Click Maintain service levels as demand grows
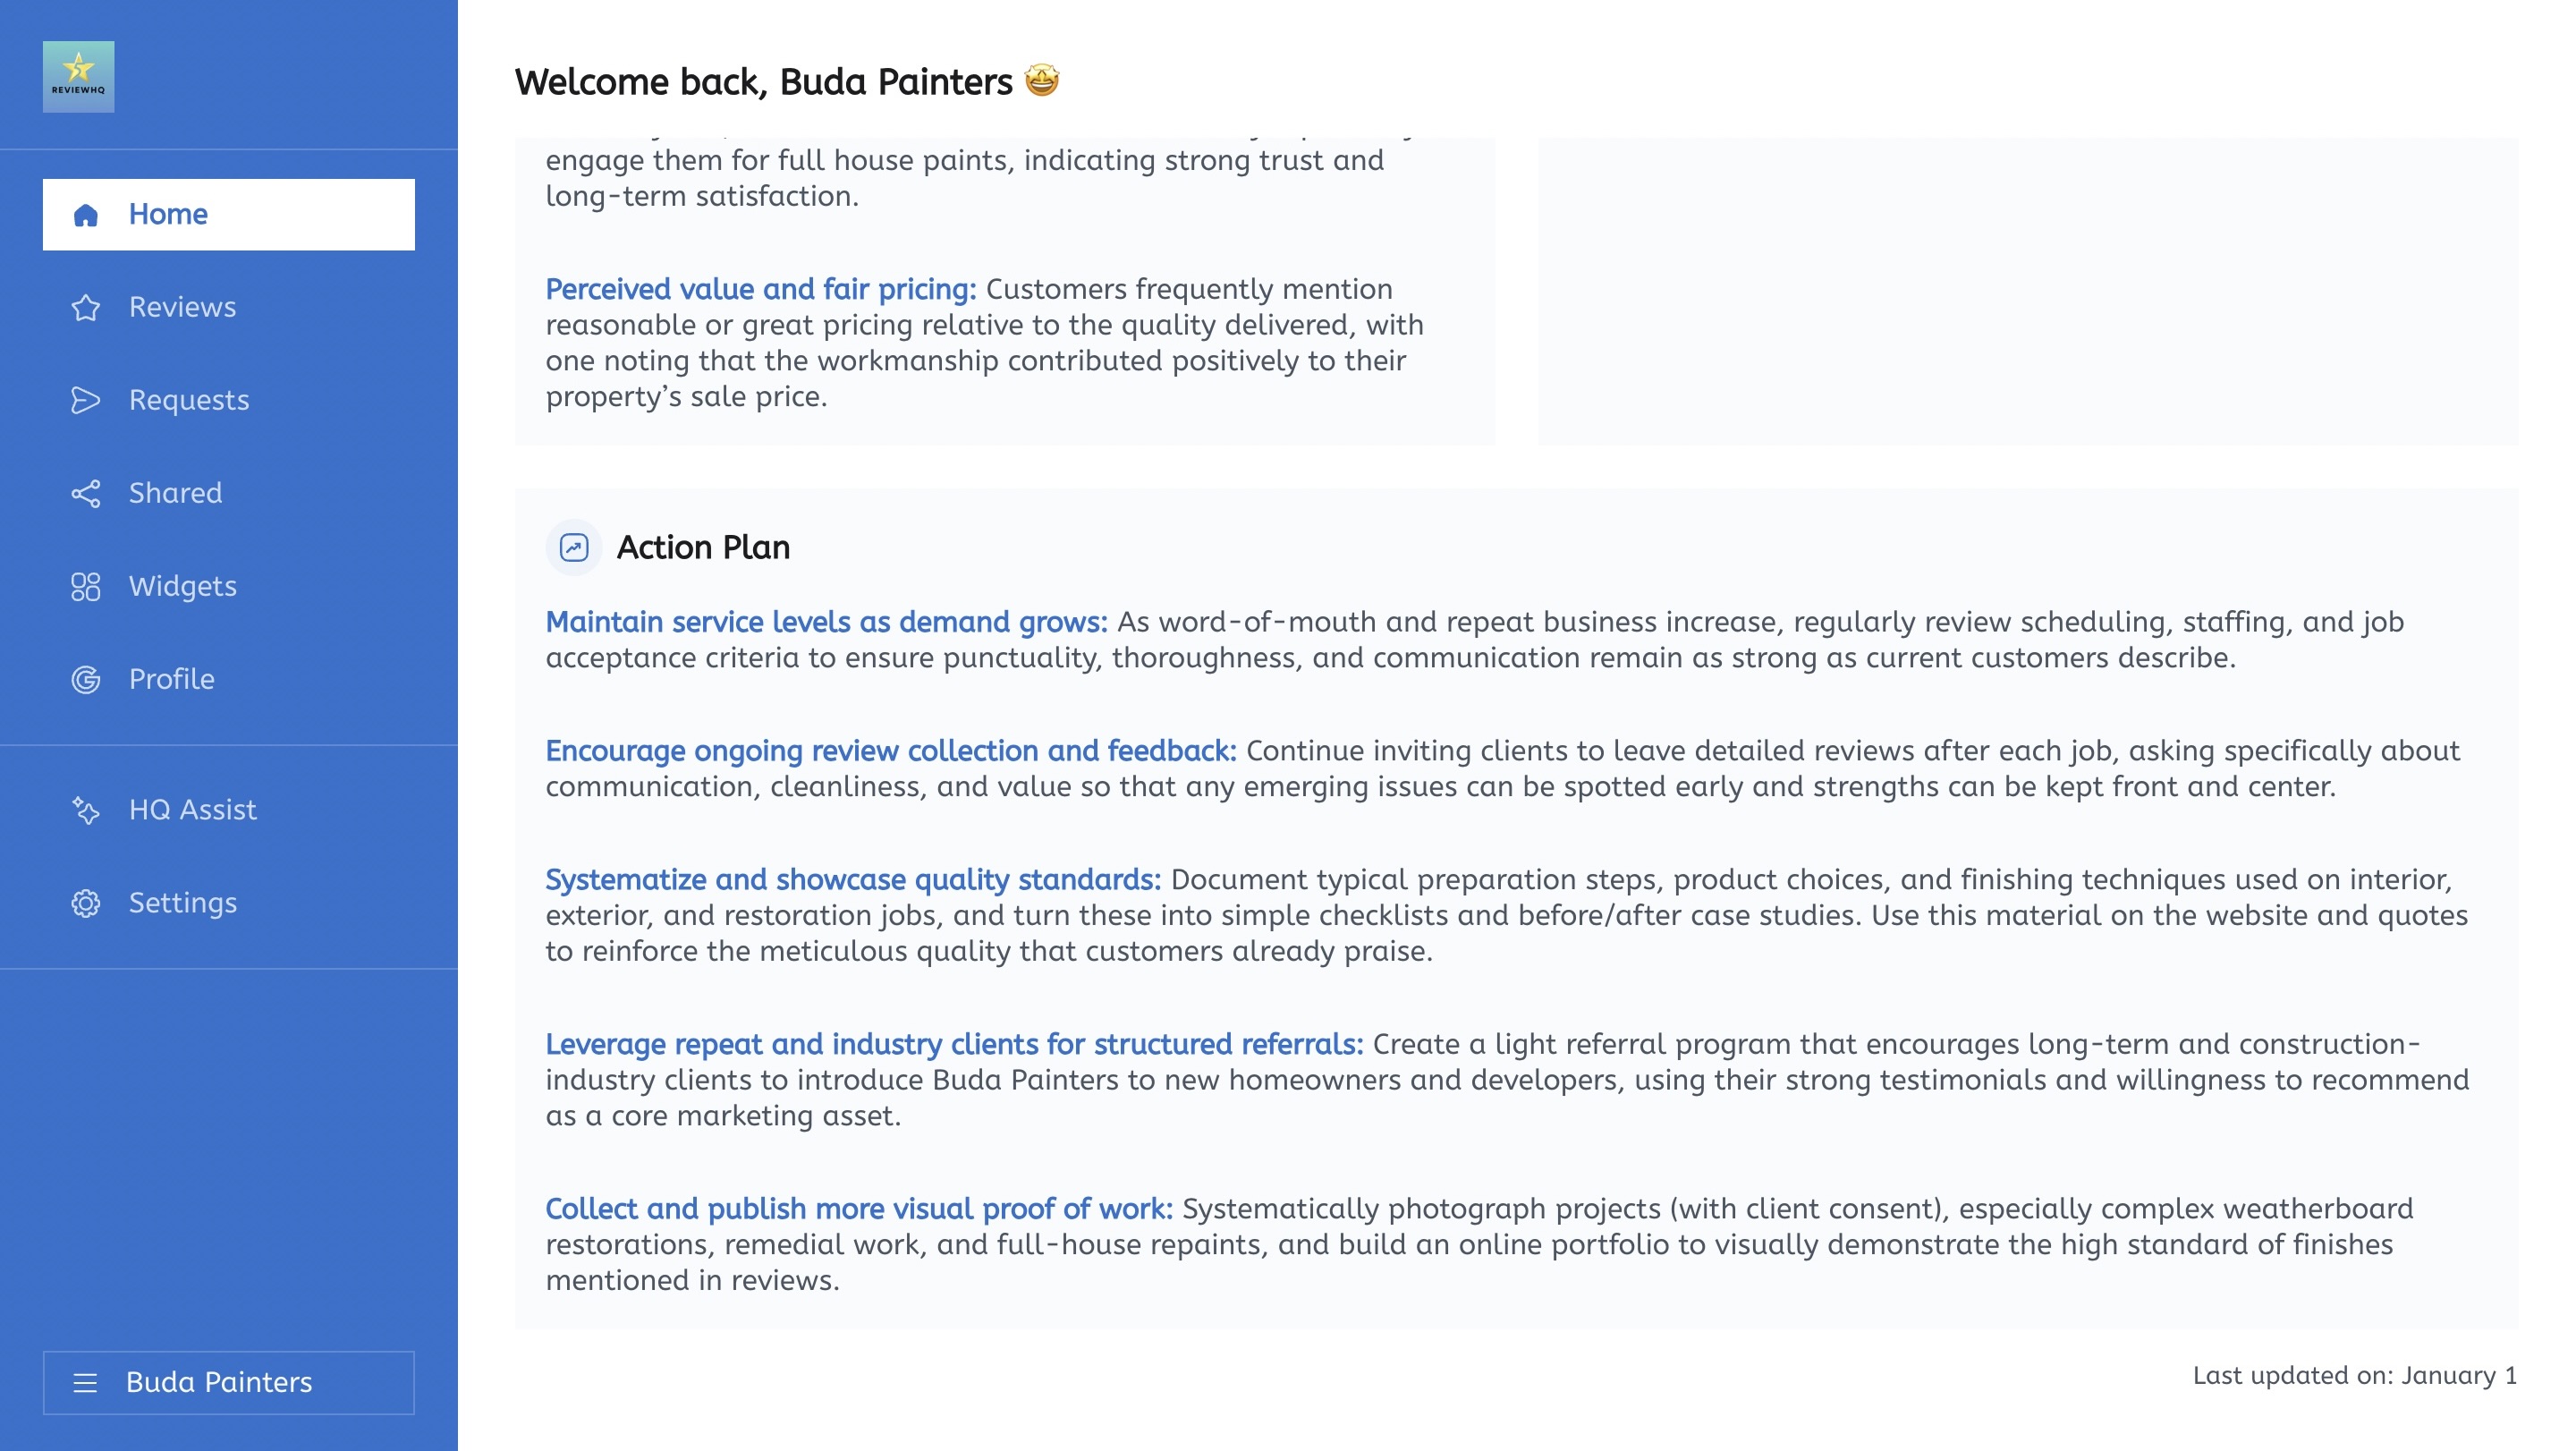The height and width of the screenshot is (1451, 2576). pos(825,622)
